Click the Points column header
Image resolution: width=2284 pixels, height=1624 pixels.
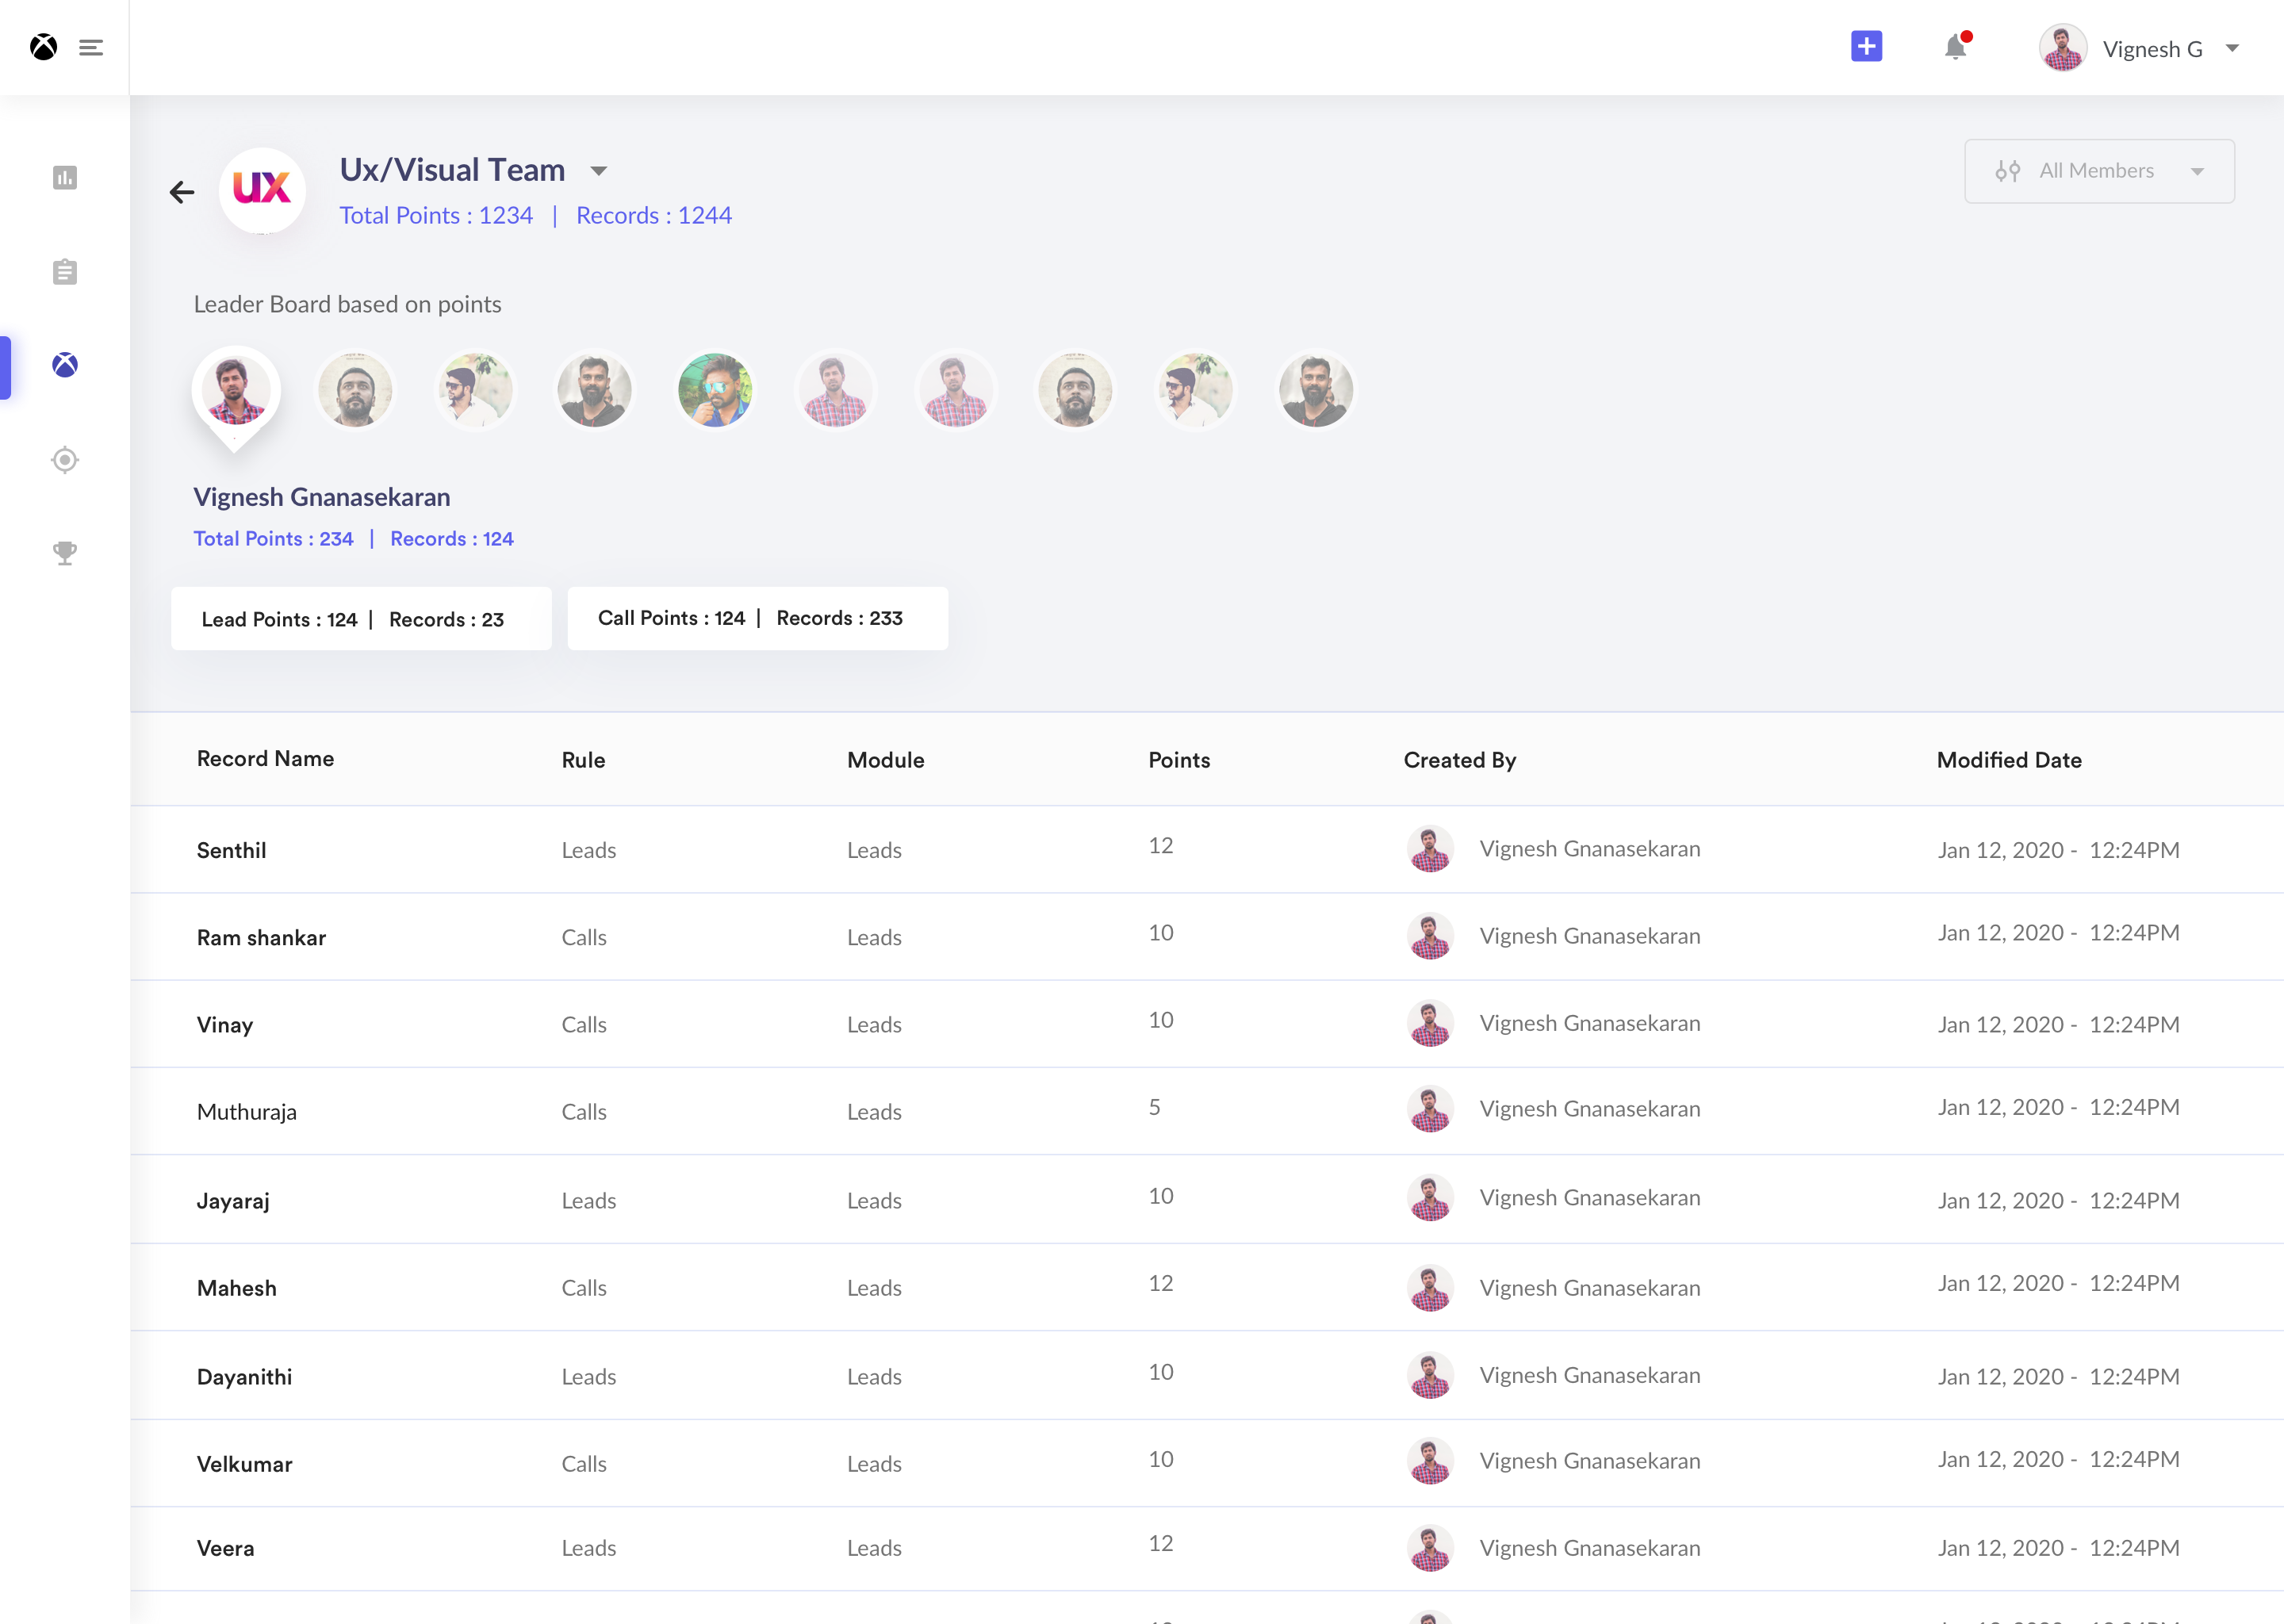1179,761
